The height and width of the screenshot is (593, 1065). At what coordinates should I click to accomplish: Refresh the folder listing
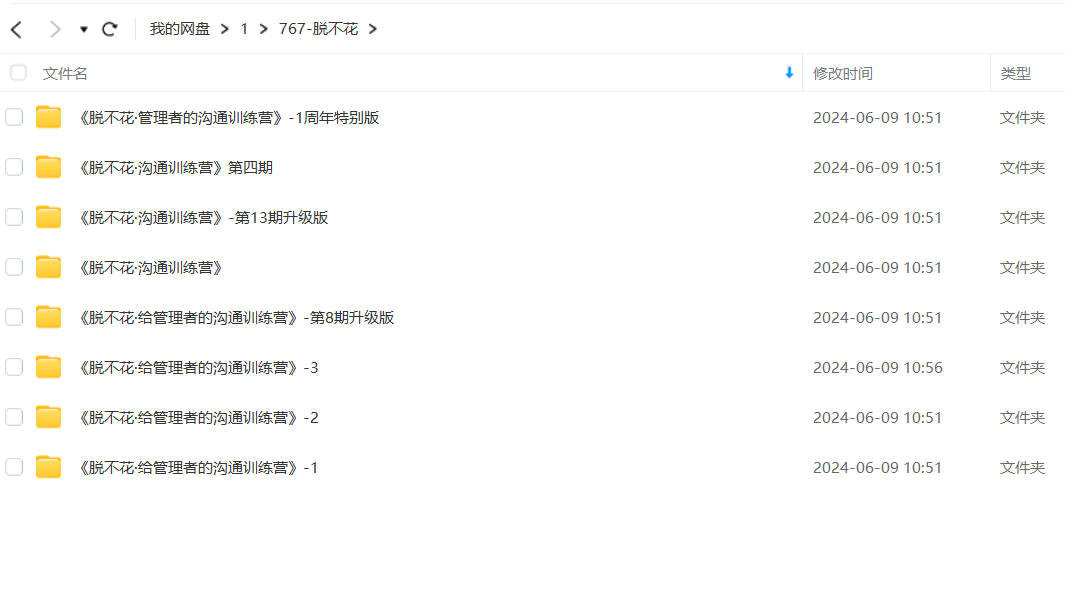click(x=109, y=29)
